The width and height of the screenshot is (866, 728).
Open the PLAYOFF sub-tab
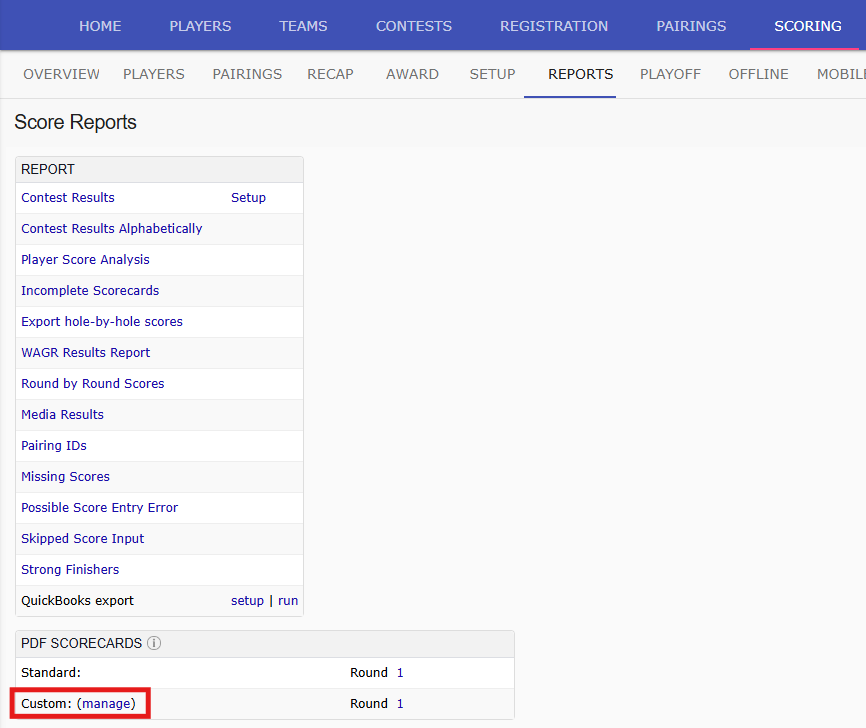[x=670, y=74]
